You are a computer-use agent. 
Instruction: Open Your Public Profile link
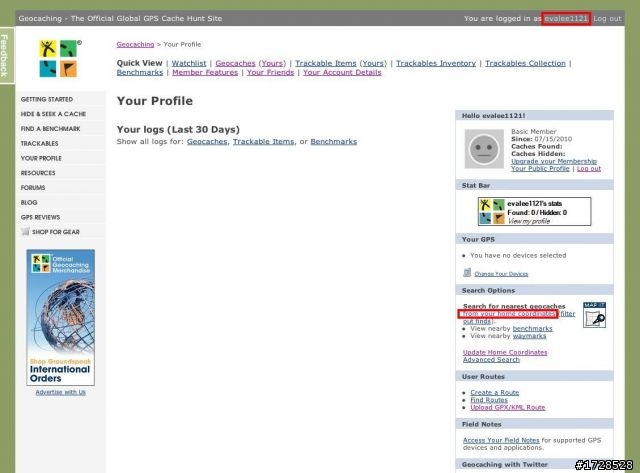[540, 169]
